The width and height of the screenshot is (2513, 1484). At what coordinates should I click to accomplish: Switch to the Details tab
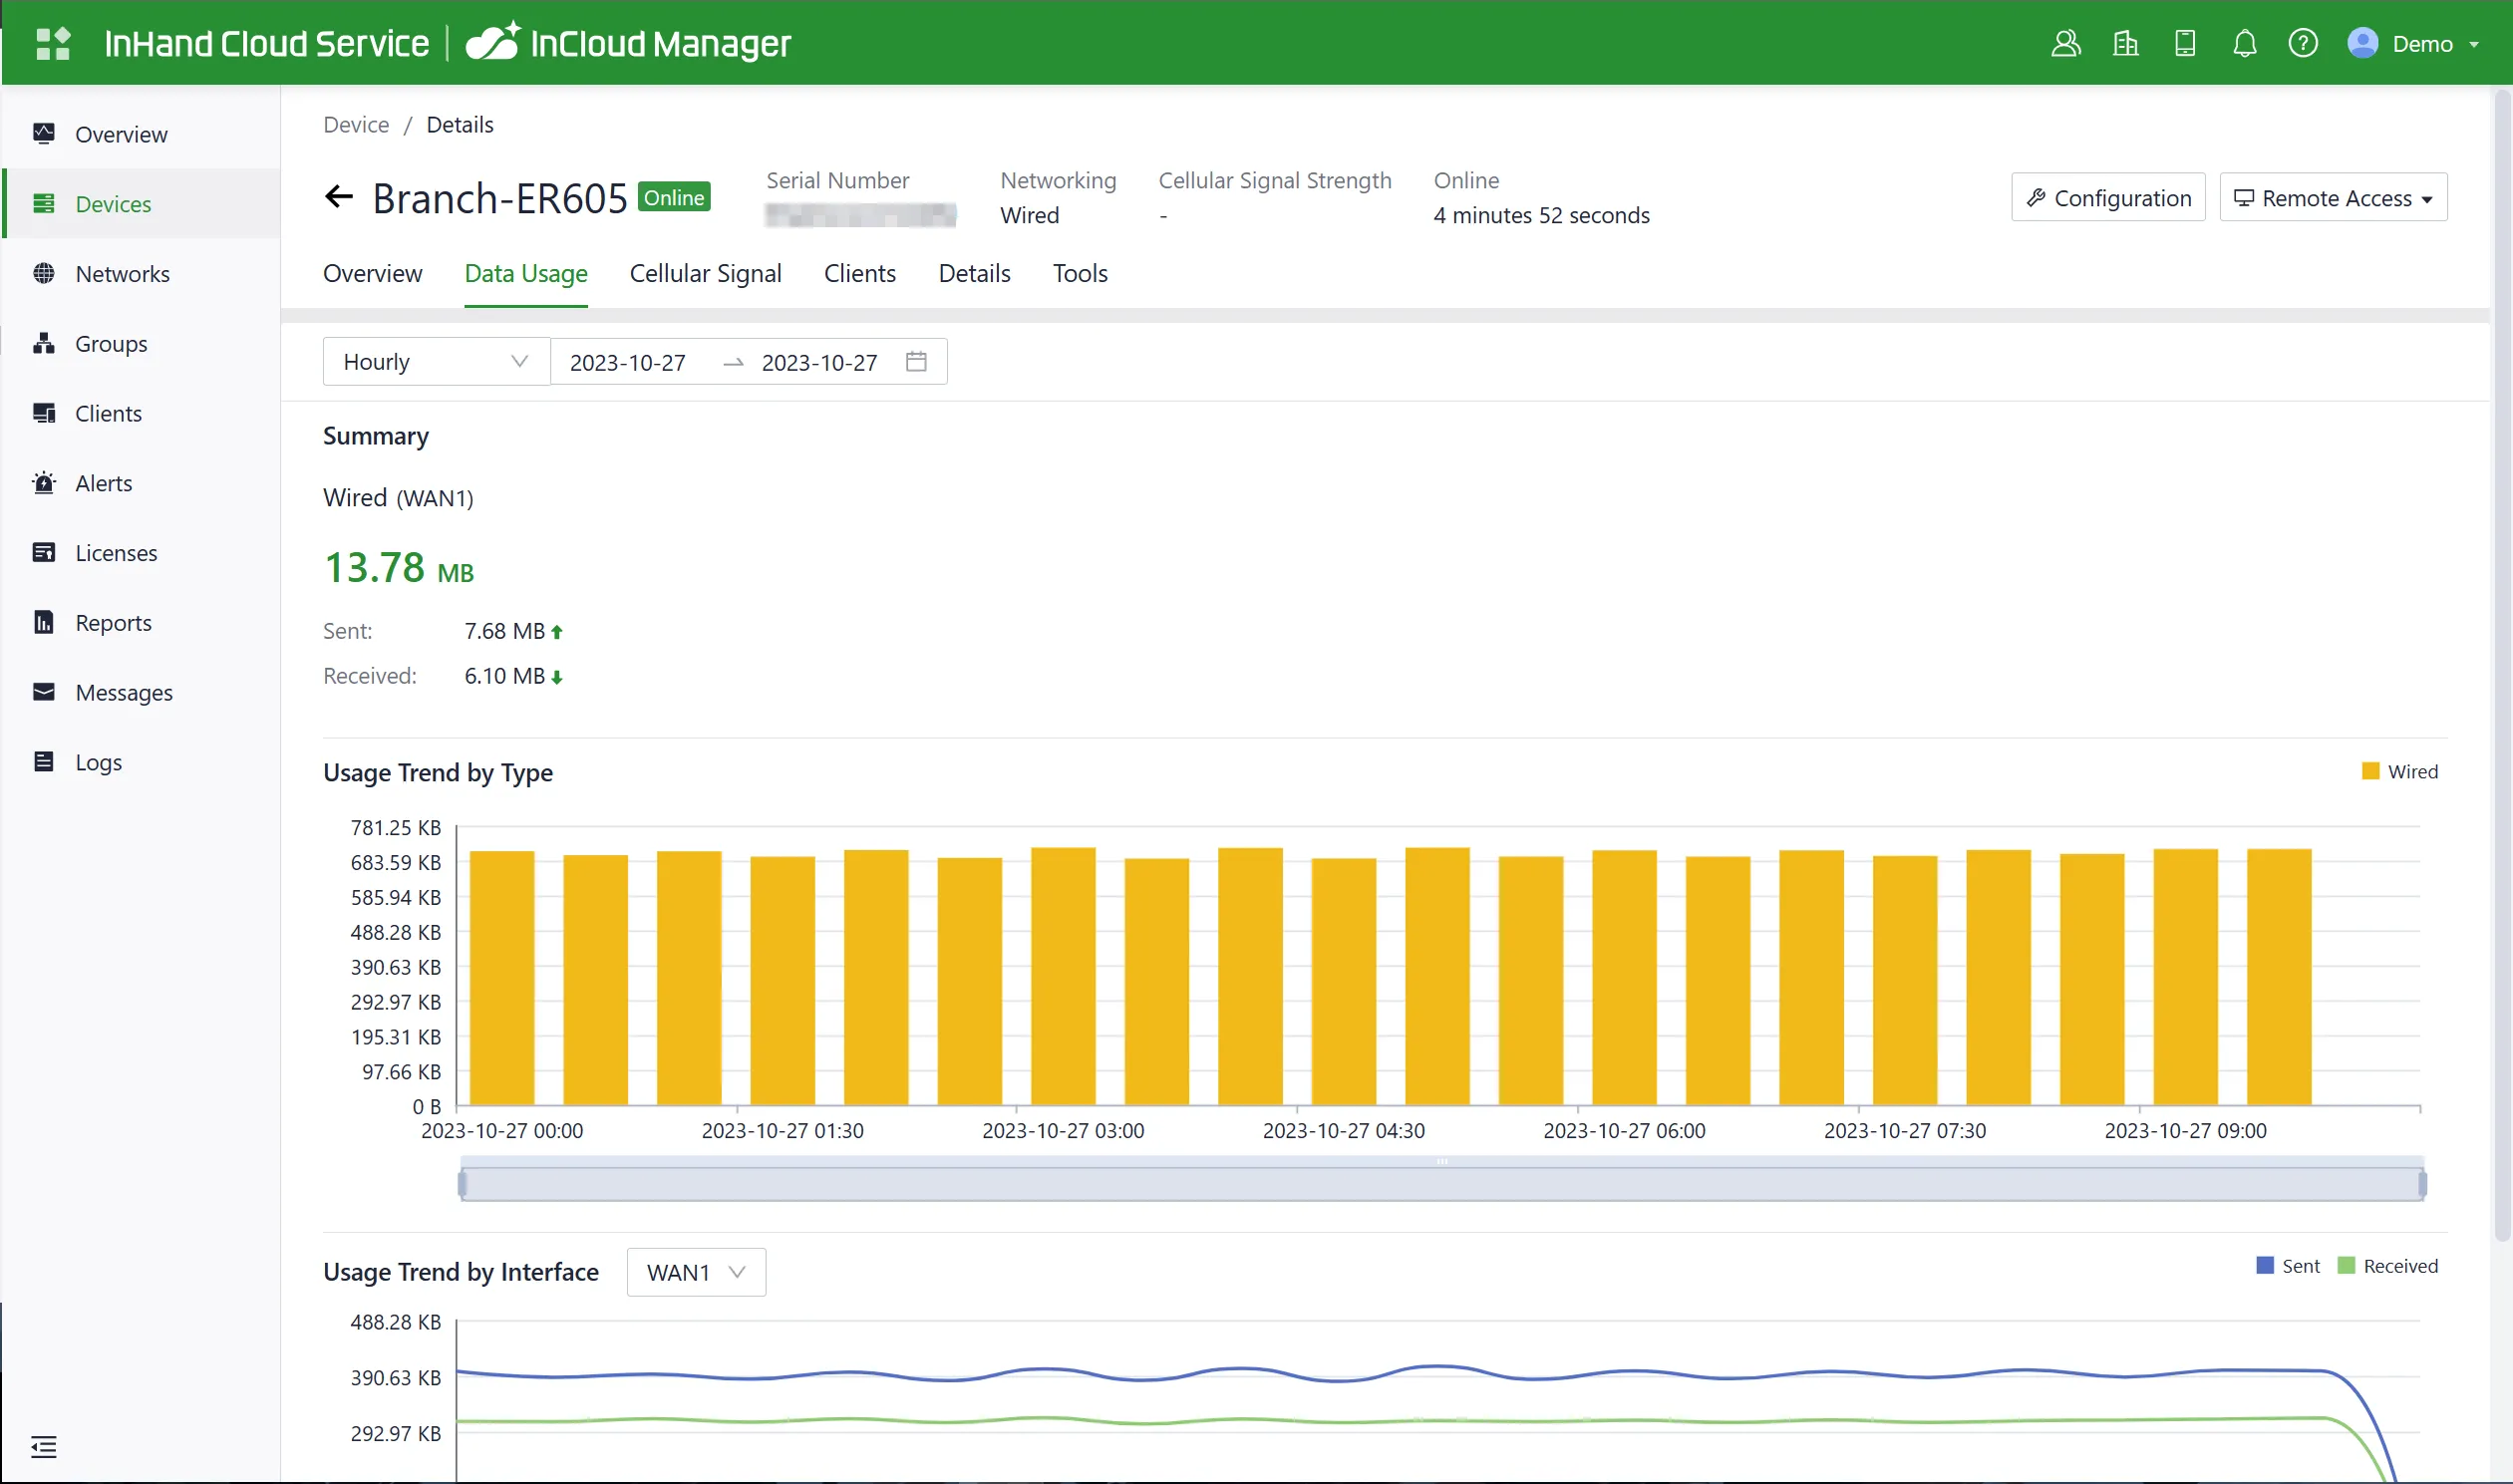click(x=974, y=273)
